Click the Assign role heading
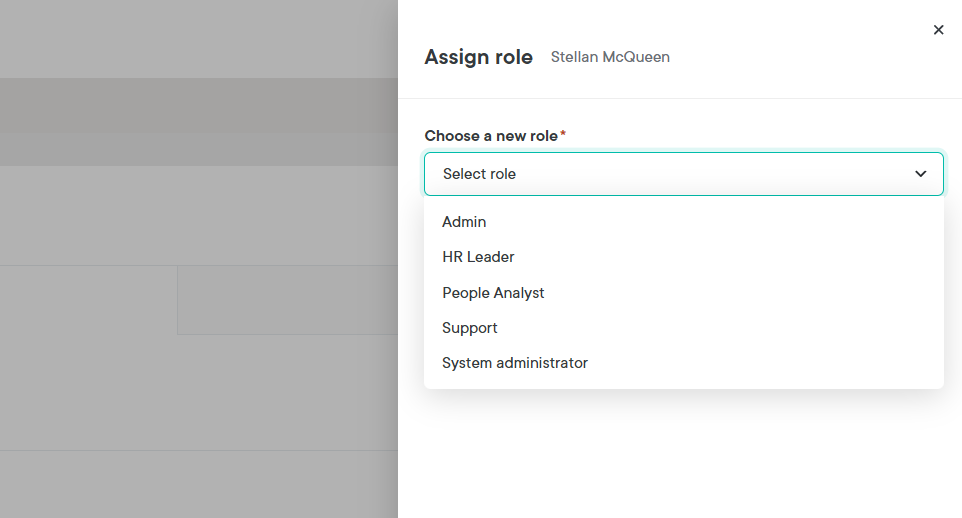The height and width of the screenshot is (518, 962). coord(478,57)
